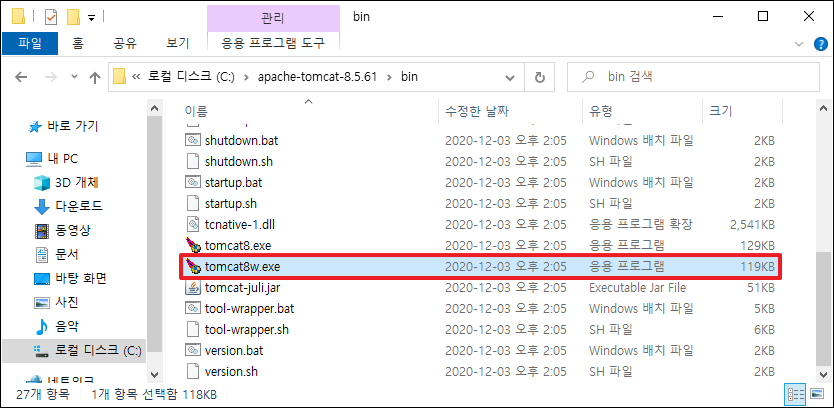Click the tool-wrapper.sh file icon
The image size is (834, 408).
click(x=192, y=329)
